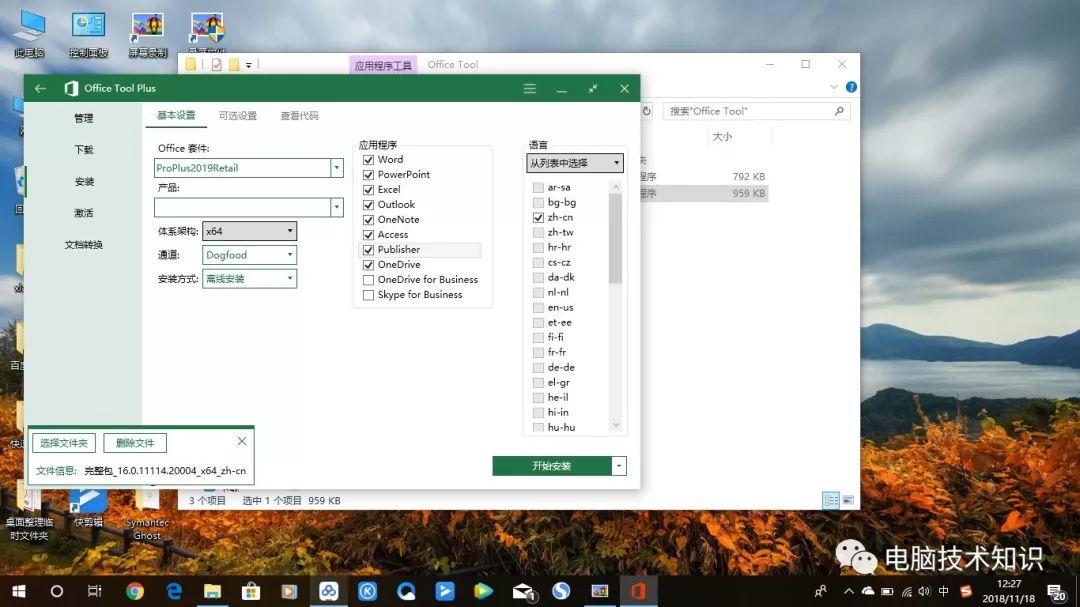Screen dimensions: 1080x607
Task: Click 选择文件夹 button
Action: pos(64,443)
